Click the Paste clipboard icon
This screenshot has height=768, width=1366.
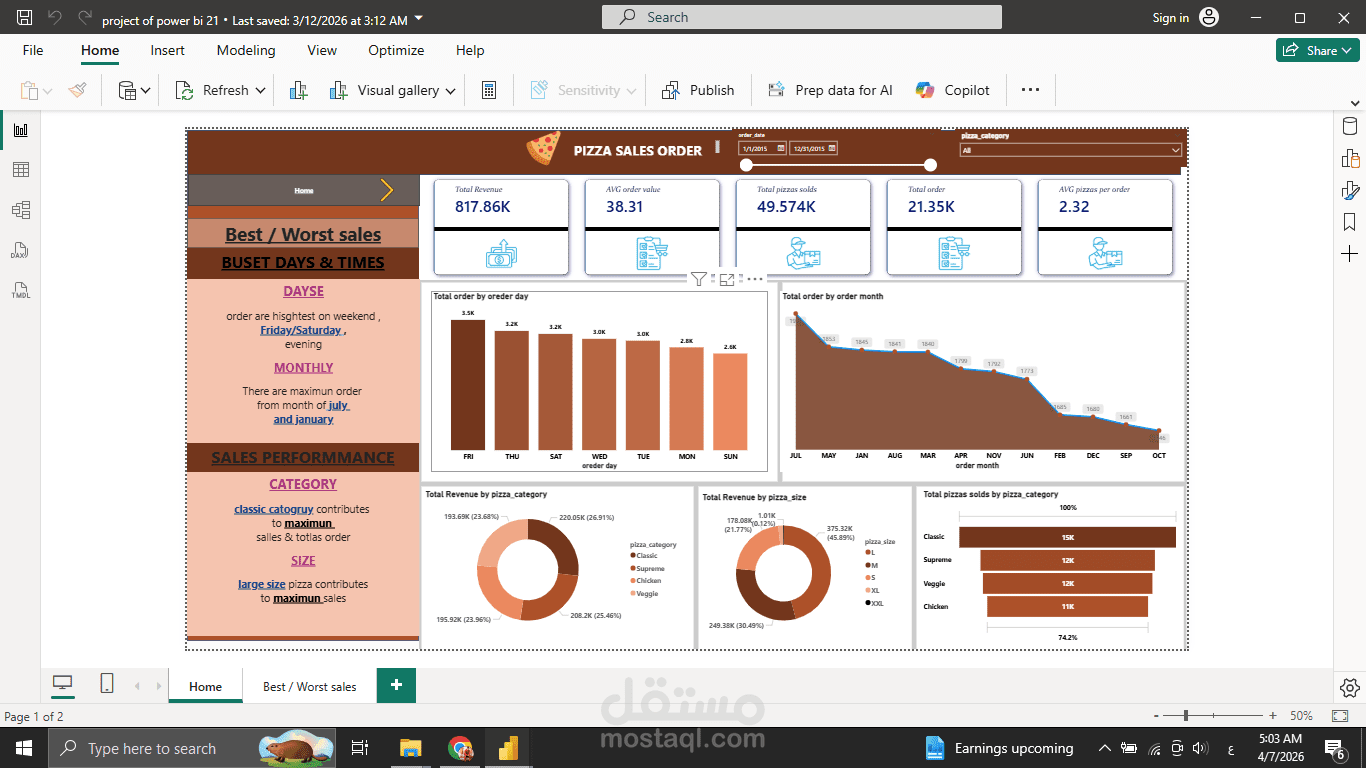click(29, 90)
